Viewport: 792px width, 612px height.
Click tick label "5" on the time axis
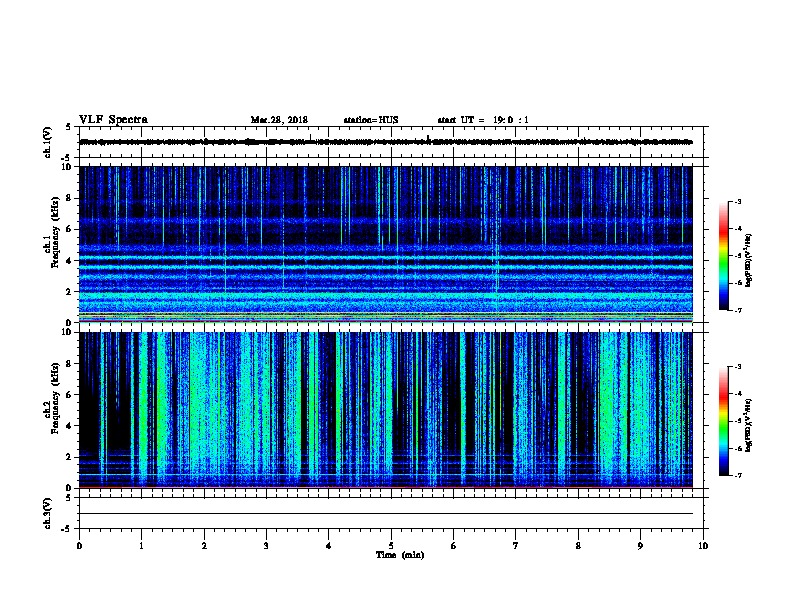(x=391, y=546)
